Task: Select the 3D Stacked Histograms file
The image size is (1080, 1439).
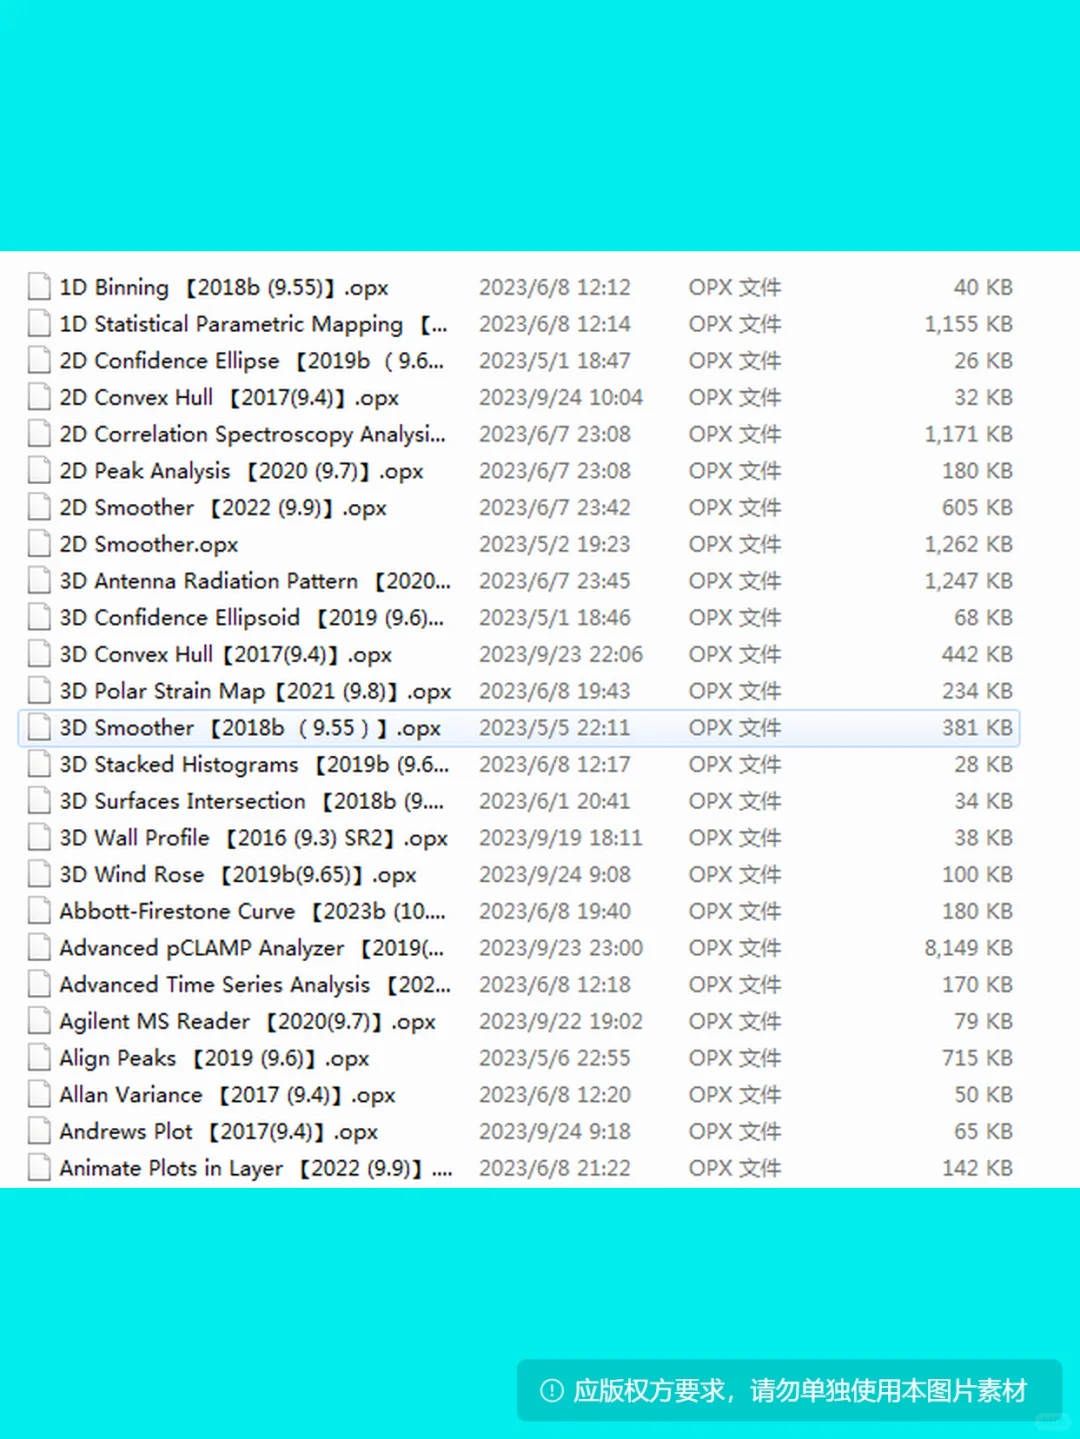Action: click(x=254, y=765)
